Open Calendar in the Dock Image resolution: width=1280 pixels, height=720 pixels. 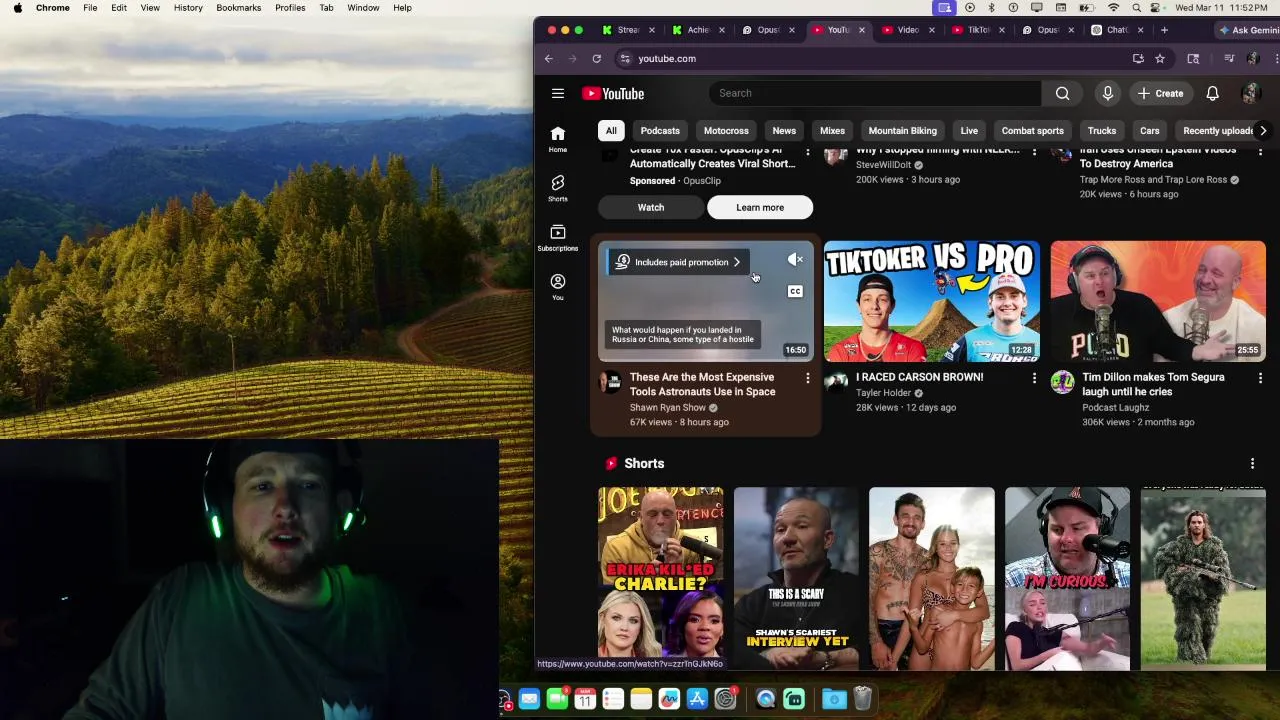[585, 699]
